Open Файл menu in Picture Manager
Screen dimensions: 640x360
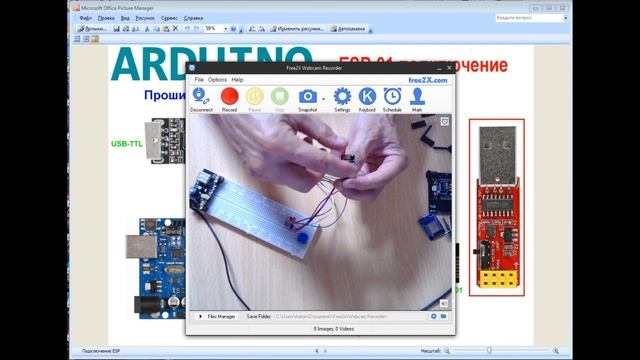point(85,18)
